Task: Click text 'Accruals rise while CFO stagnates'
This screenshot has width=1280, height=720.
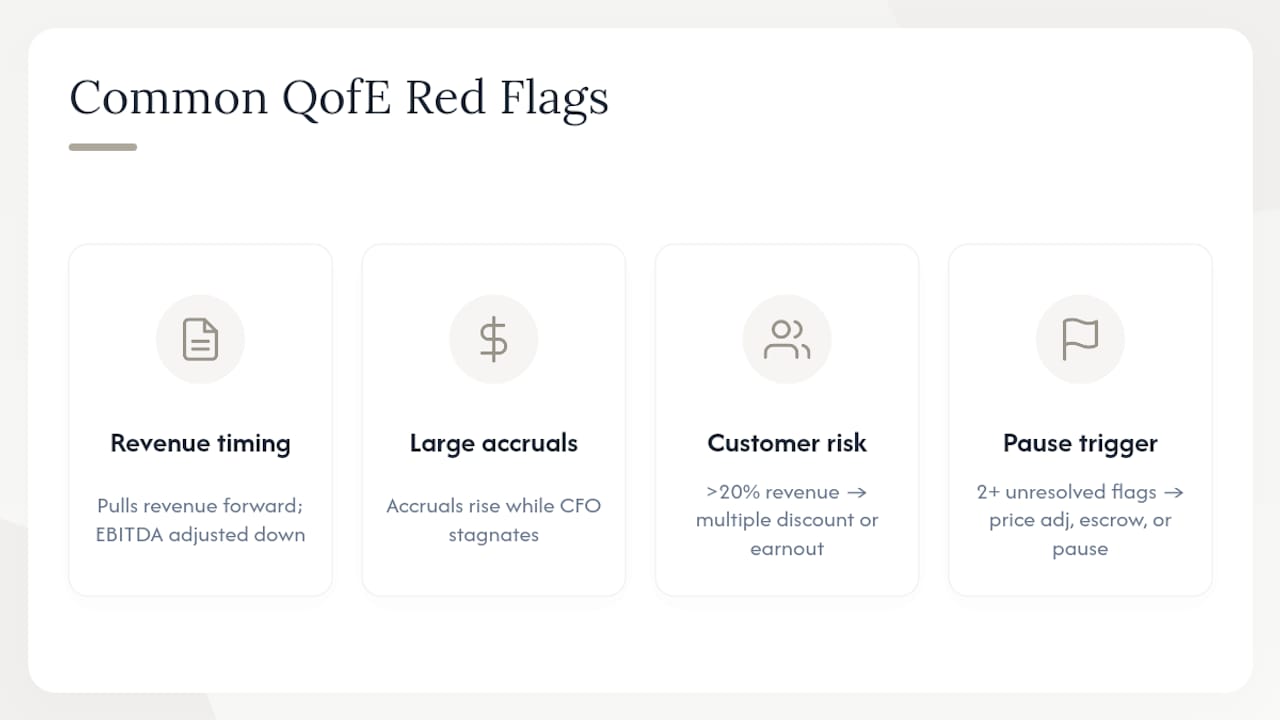Action: (x=493, y=520)
